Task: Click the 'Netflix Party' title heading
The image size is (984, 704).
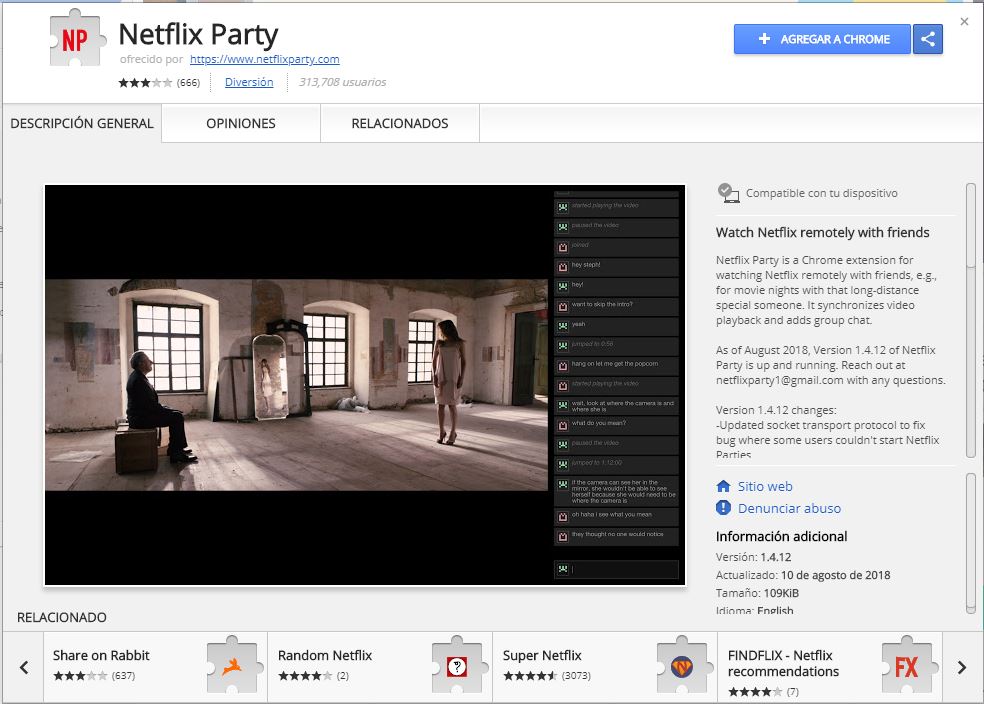Action: 198,35
